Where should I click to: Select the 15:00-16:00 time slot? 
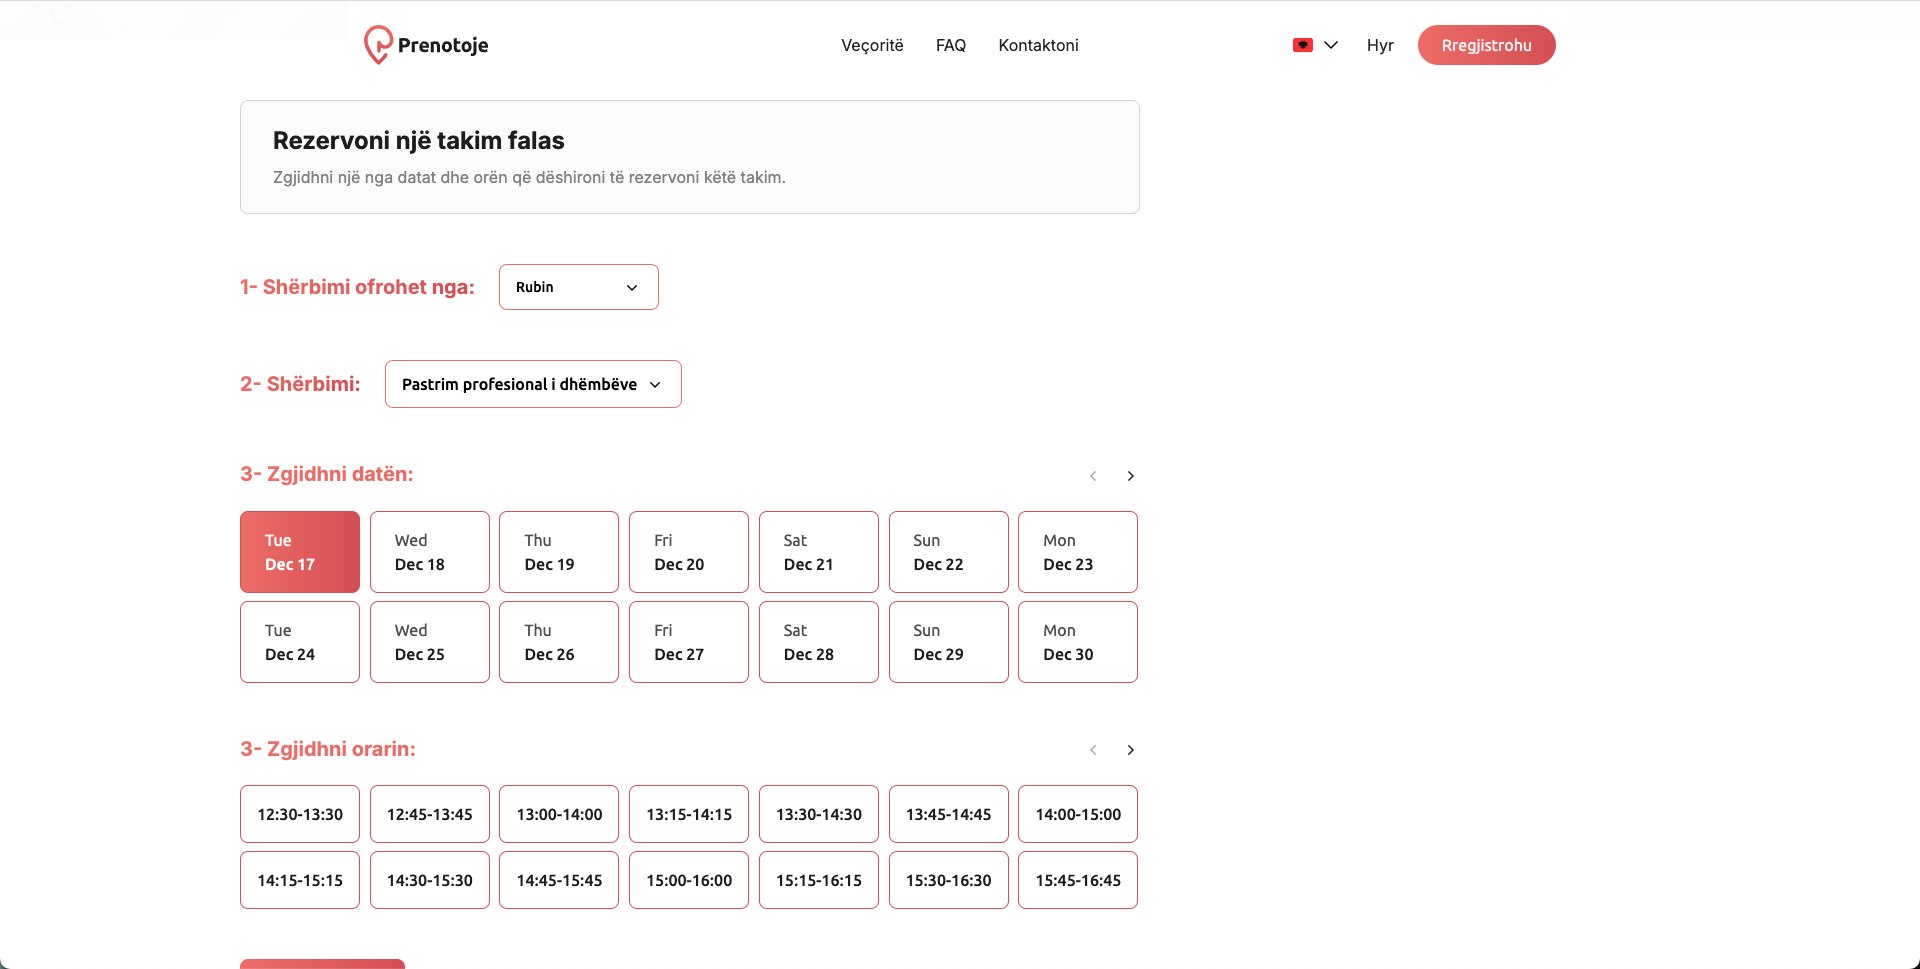coord(689,880)
